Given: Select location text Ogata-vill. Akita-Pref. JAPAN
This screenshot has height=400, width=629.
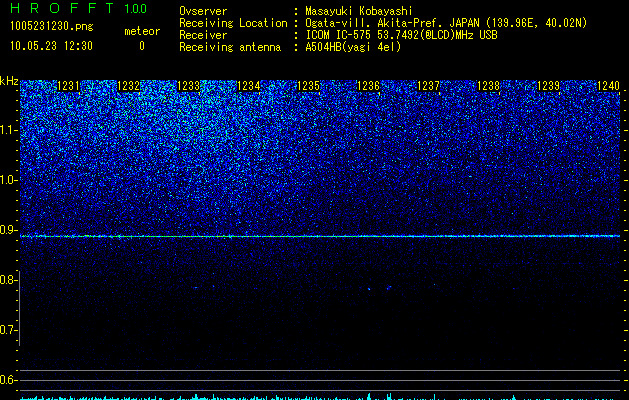Looking at the screenshot, I should coord(392,23).
